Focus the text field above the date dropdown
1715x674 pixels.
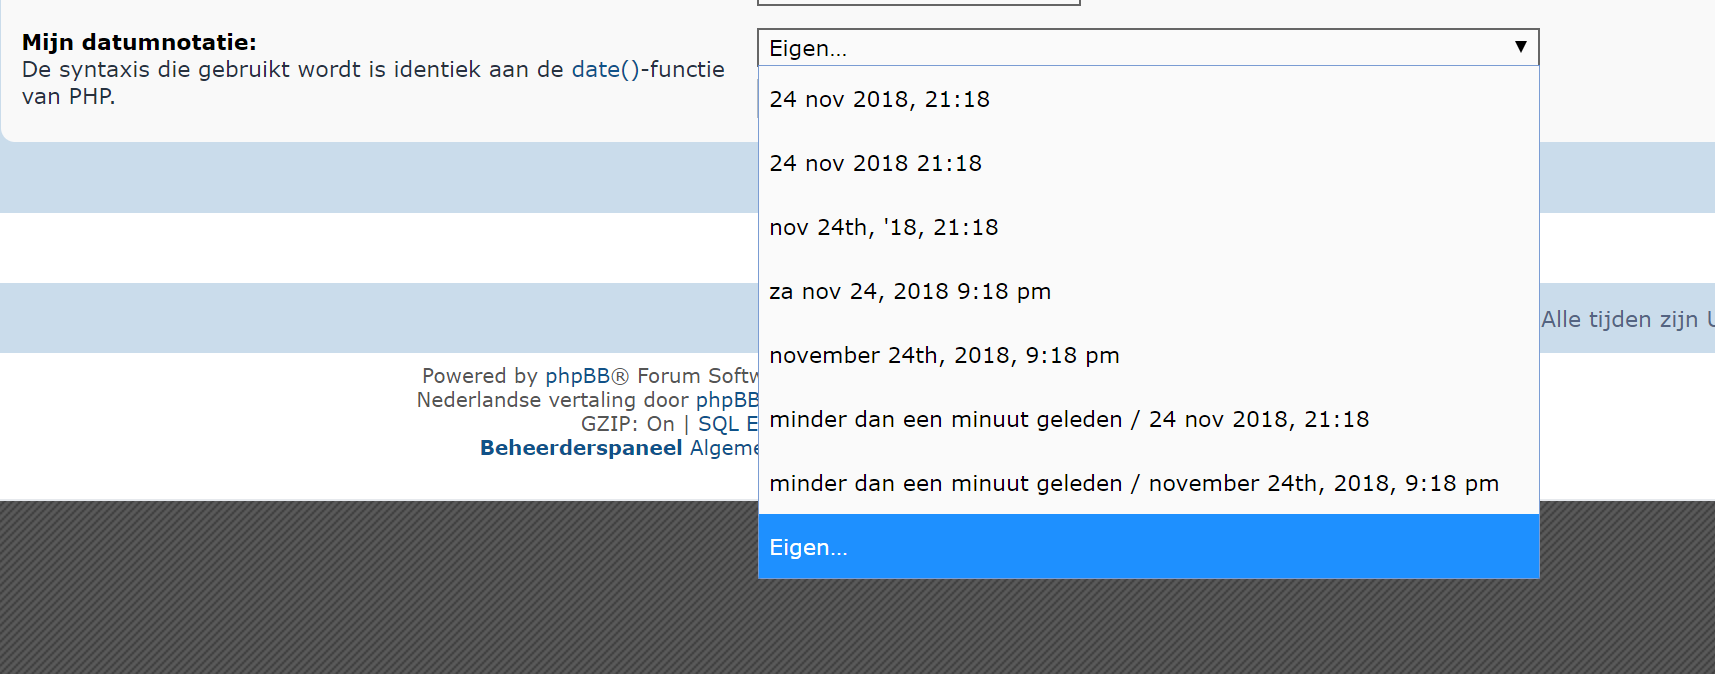point(918,2)
